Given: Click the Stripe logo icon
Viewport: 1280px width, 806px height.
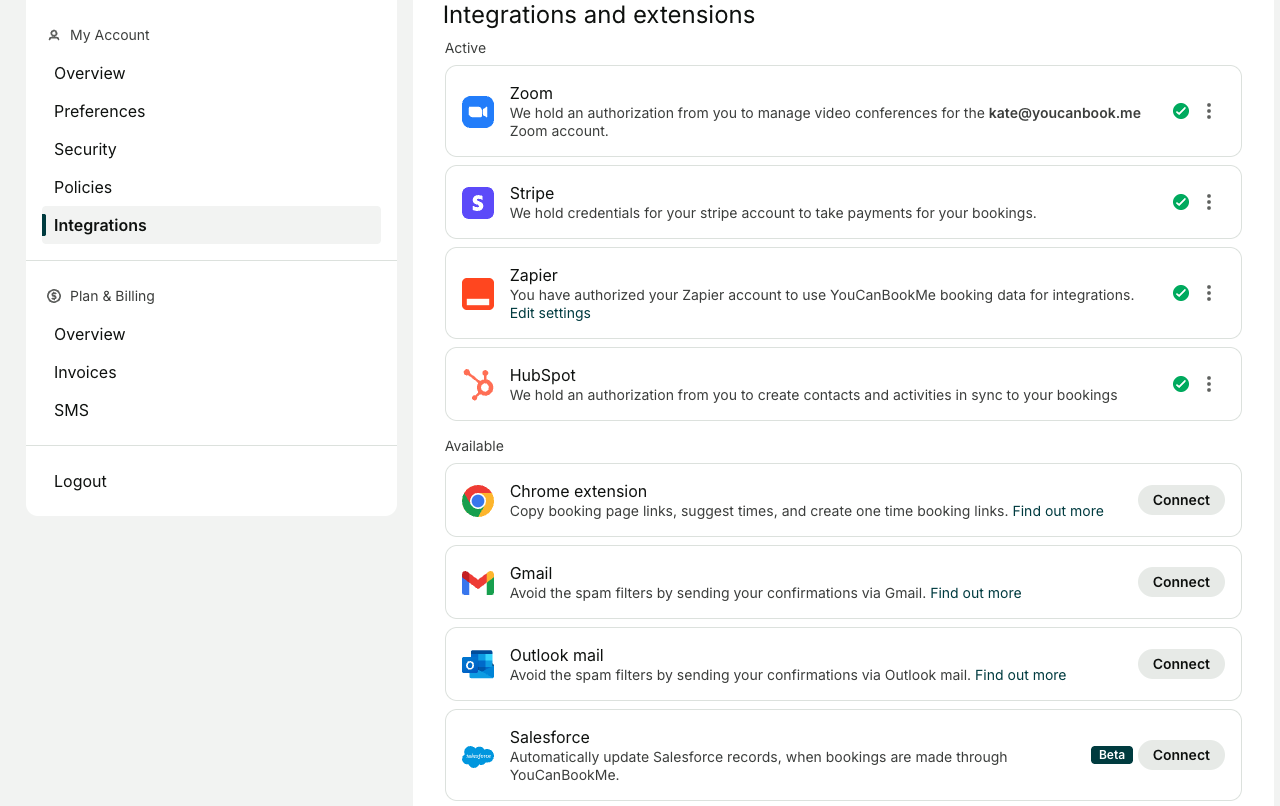Looking at the screenshot, I should 478,203.
